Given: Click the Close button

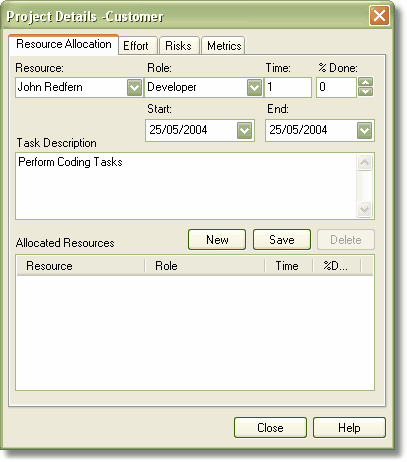Looking at the screenshot, I should (x=270, y=428).
